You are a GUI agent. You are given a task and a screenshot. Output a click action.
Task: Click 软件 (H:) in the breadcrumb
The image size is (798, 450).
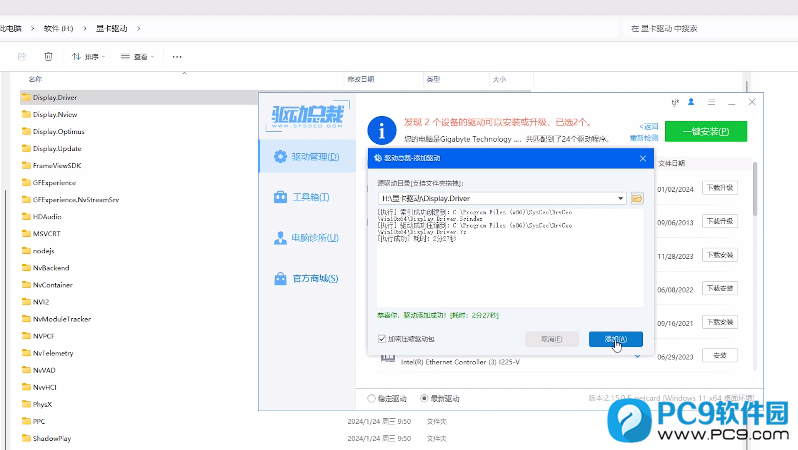pos(59,29)
